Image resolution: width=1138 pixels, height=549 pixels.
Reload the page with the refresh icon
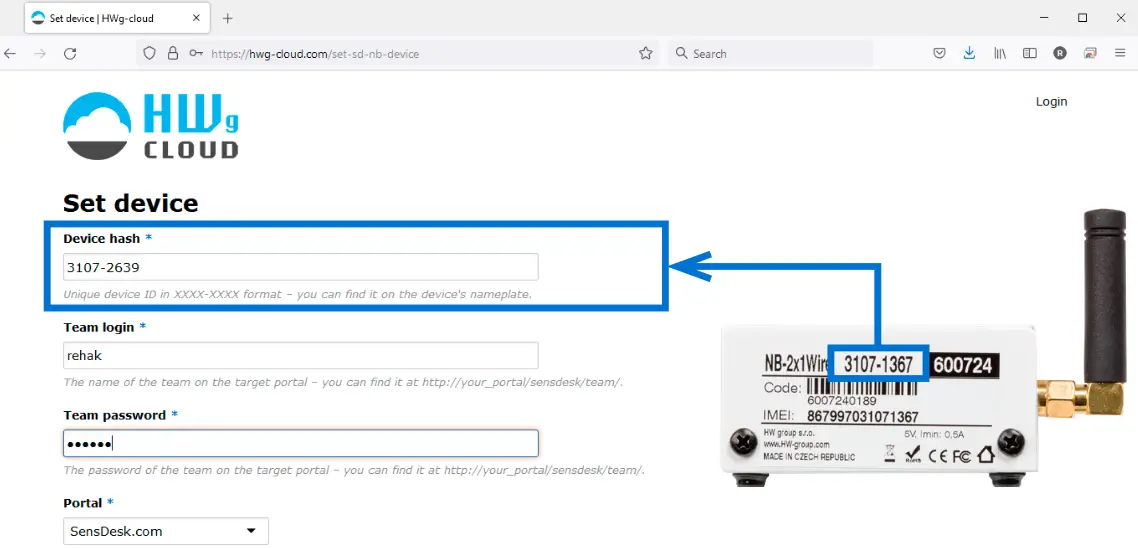70,54
